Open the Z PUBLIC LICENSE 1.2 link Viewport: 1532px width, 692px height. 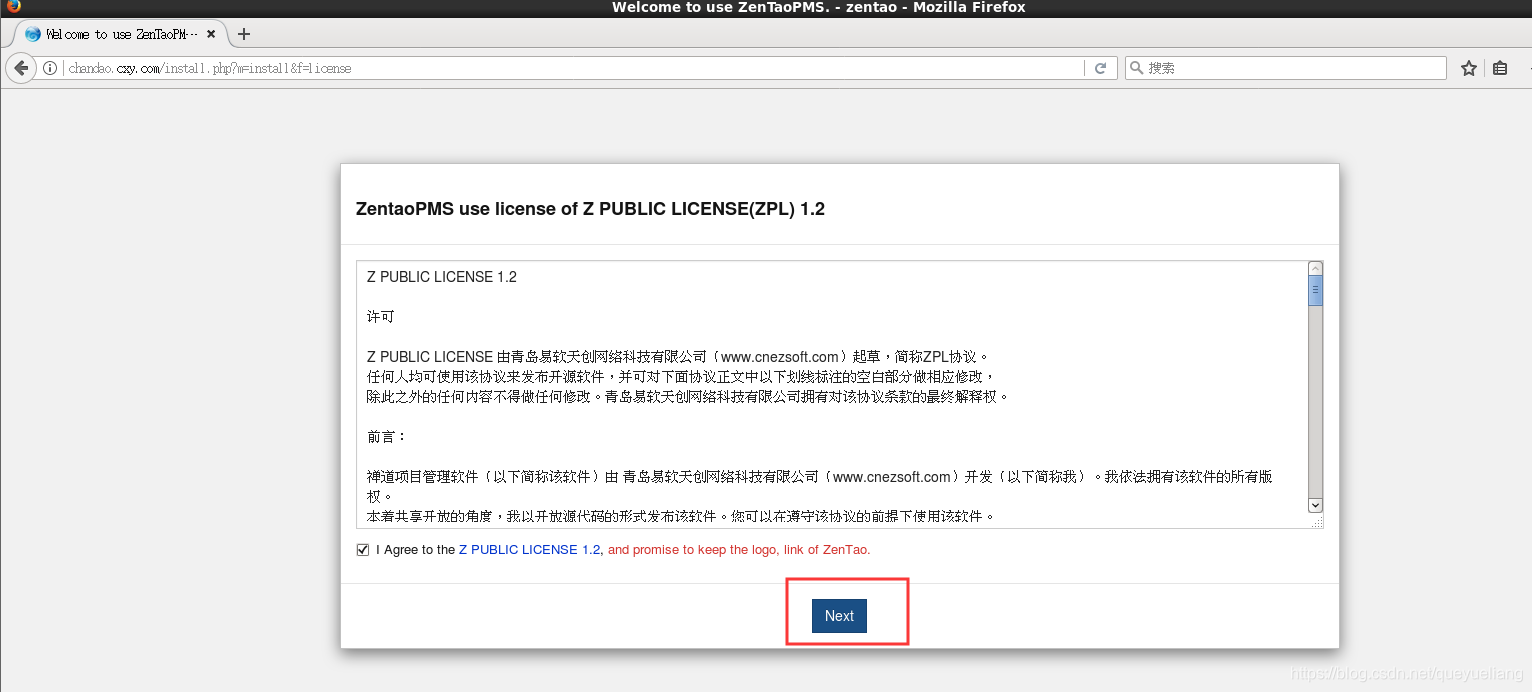(529, 550)
